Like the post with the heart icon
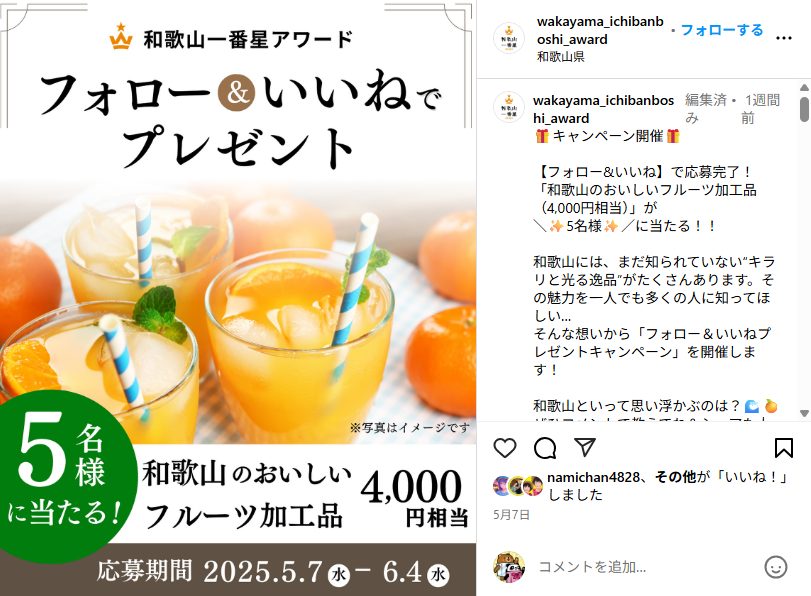 point(505,448)
